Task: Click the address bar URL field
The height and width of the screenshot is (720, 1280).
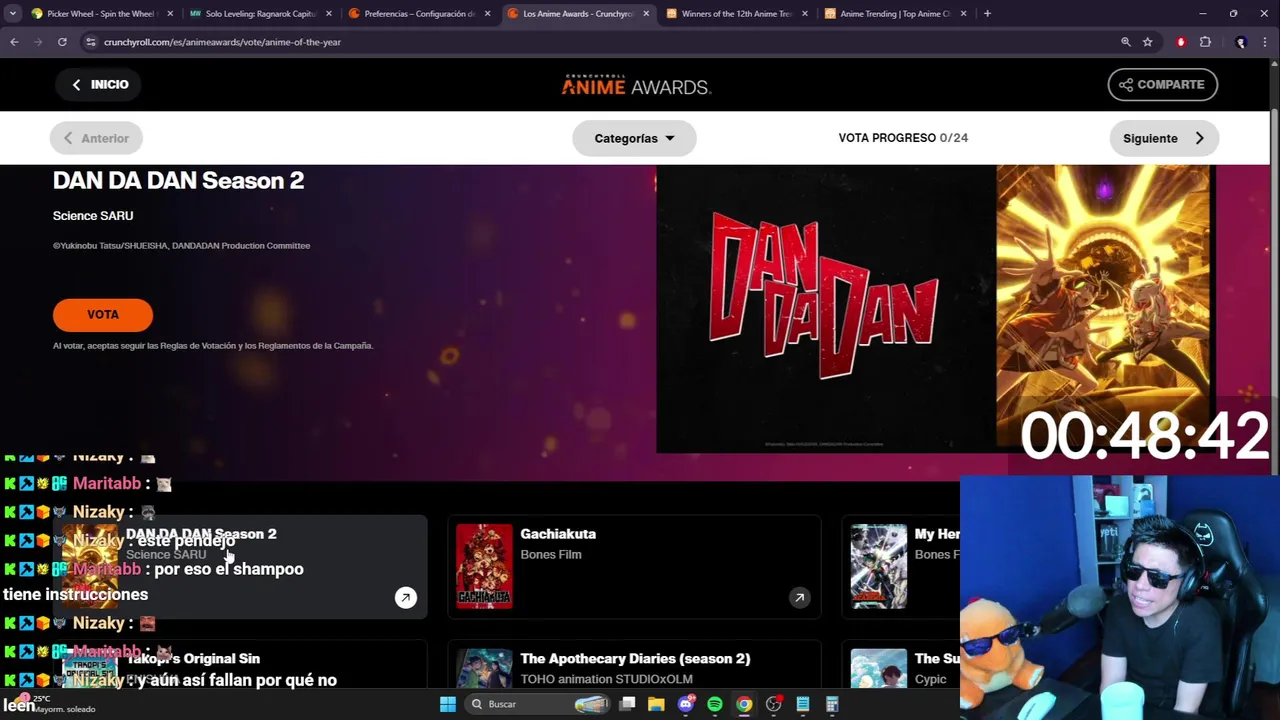Action: 600,42
